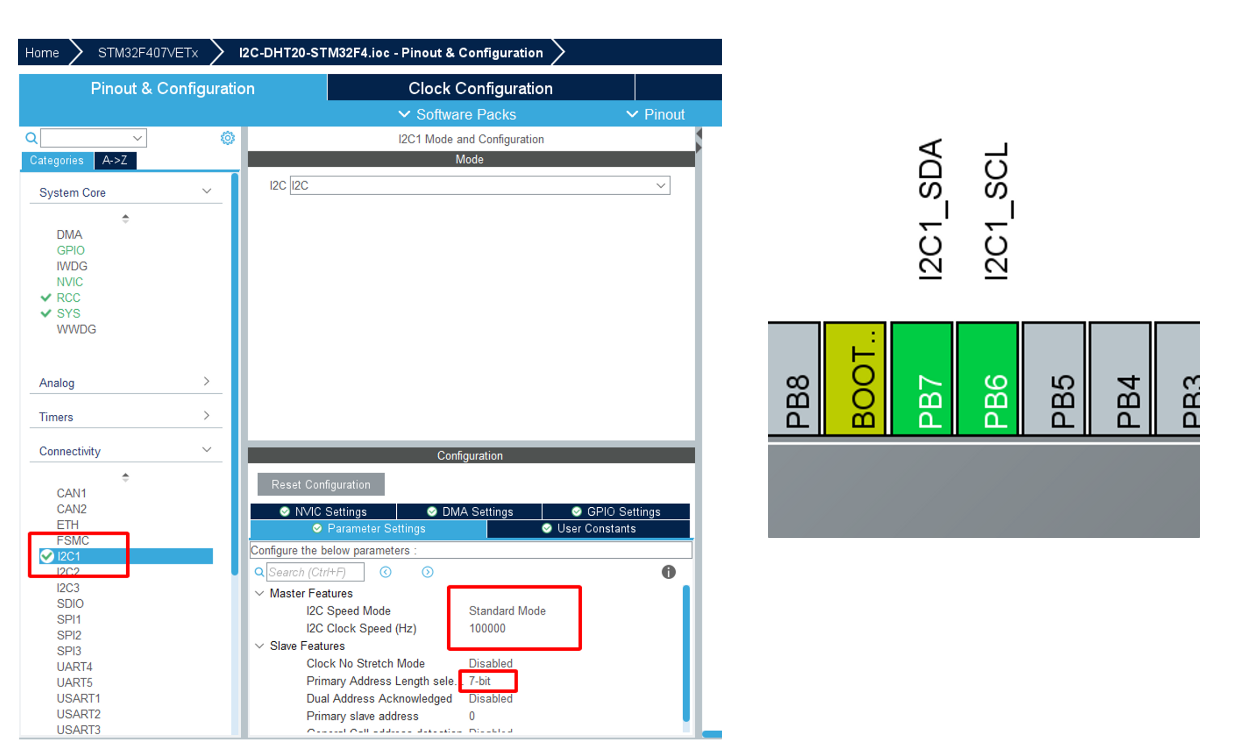Screen dimensions: 1235x754
Task: Collapse the Master Features section
Action: (x=260, y=594)
